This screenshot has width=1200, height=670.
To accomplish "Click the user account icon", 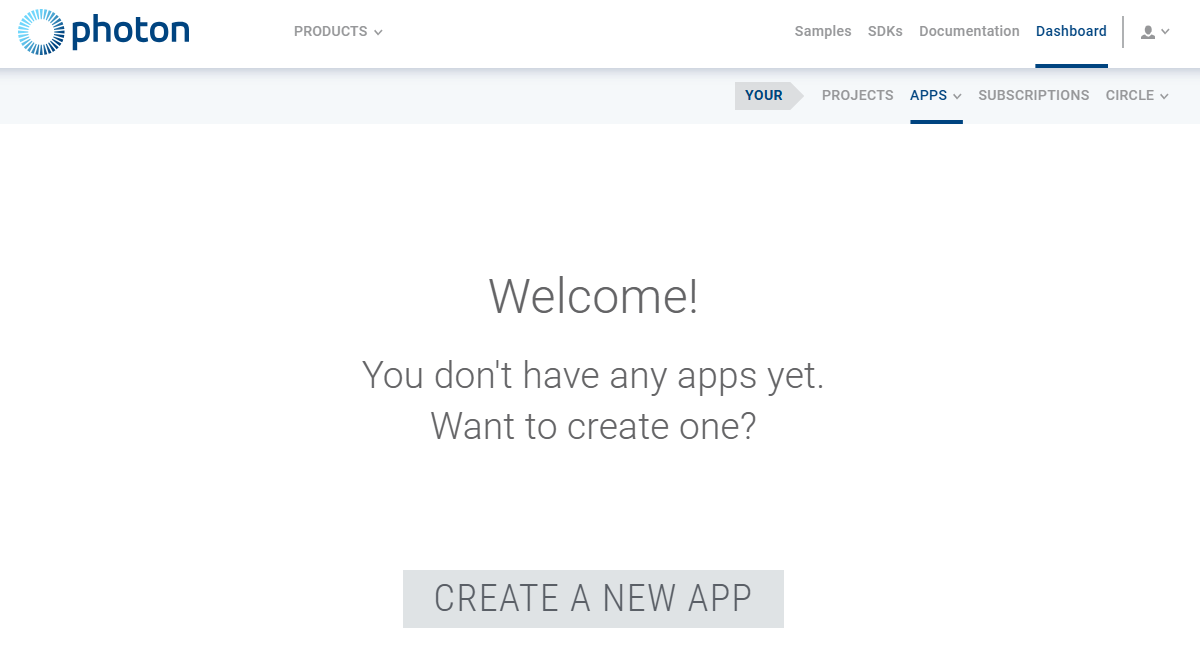I will (x=1148, y=32).
